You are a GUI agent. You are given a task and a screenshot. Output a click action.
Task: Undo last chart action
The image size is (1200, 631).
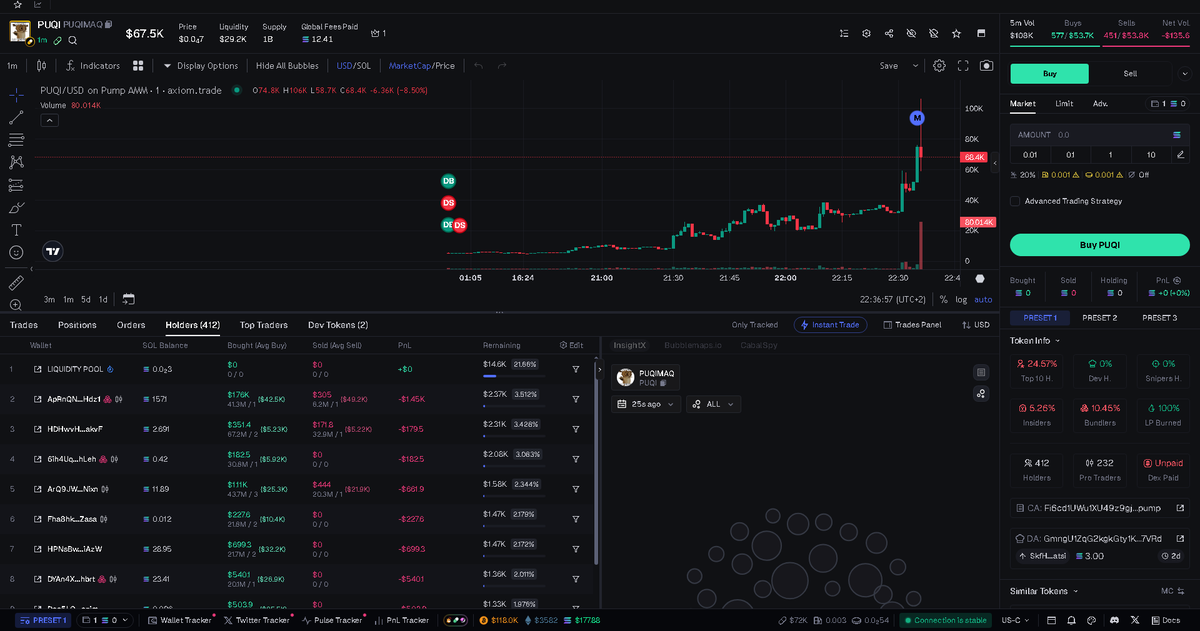point(478,66)
